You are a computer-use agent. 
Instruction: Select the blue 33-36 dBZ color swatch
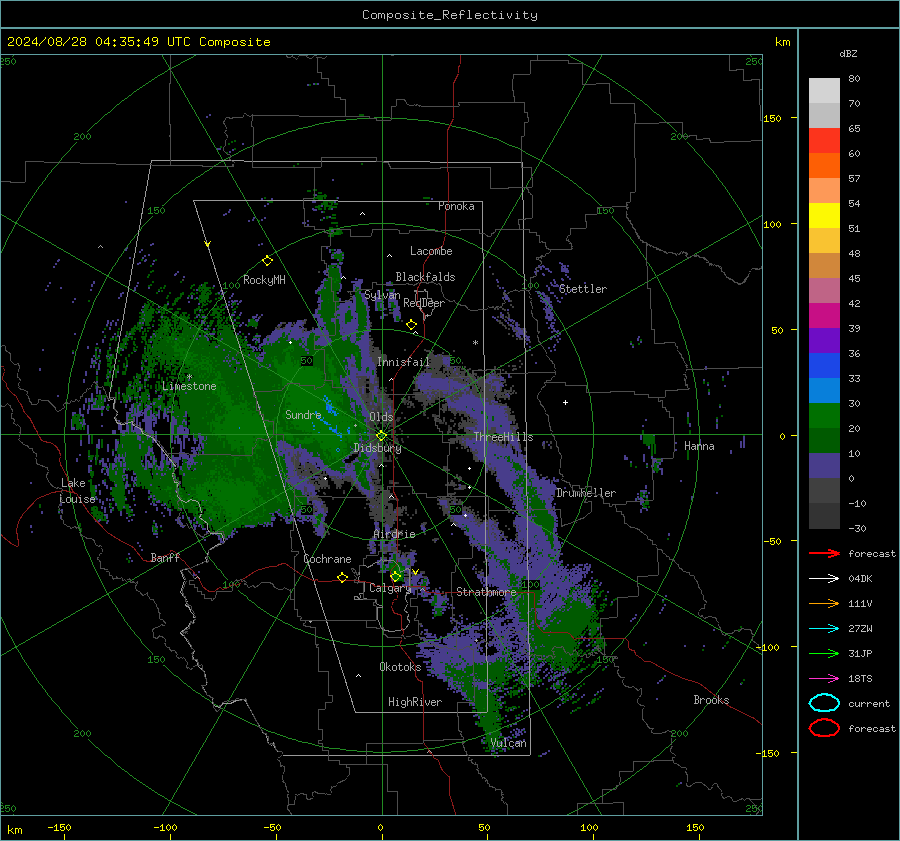point(824,365)
